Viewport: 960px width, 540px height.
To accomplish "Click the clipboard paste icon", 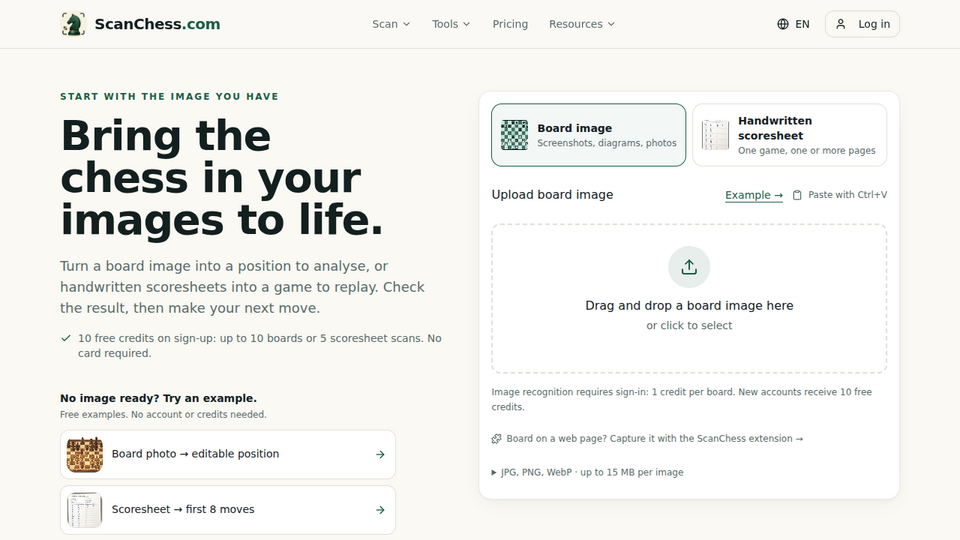I will coord(797,195).
